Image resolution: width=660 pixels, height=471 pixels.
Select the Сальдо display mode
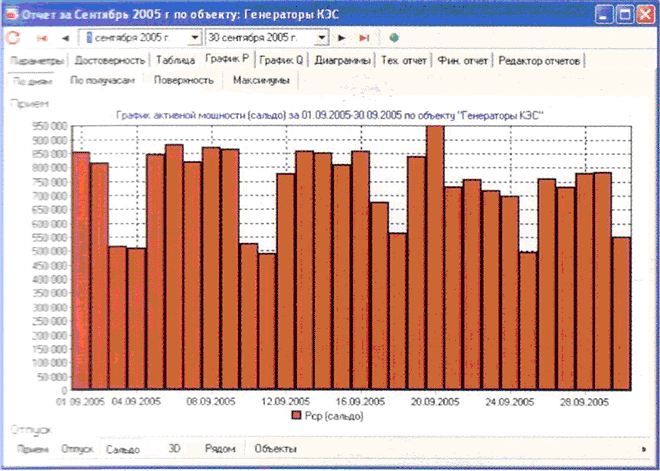[124, 450]
